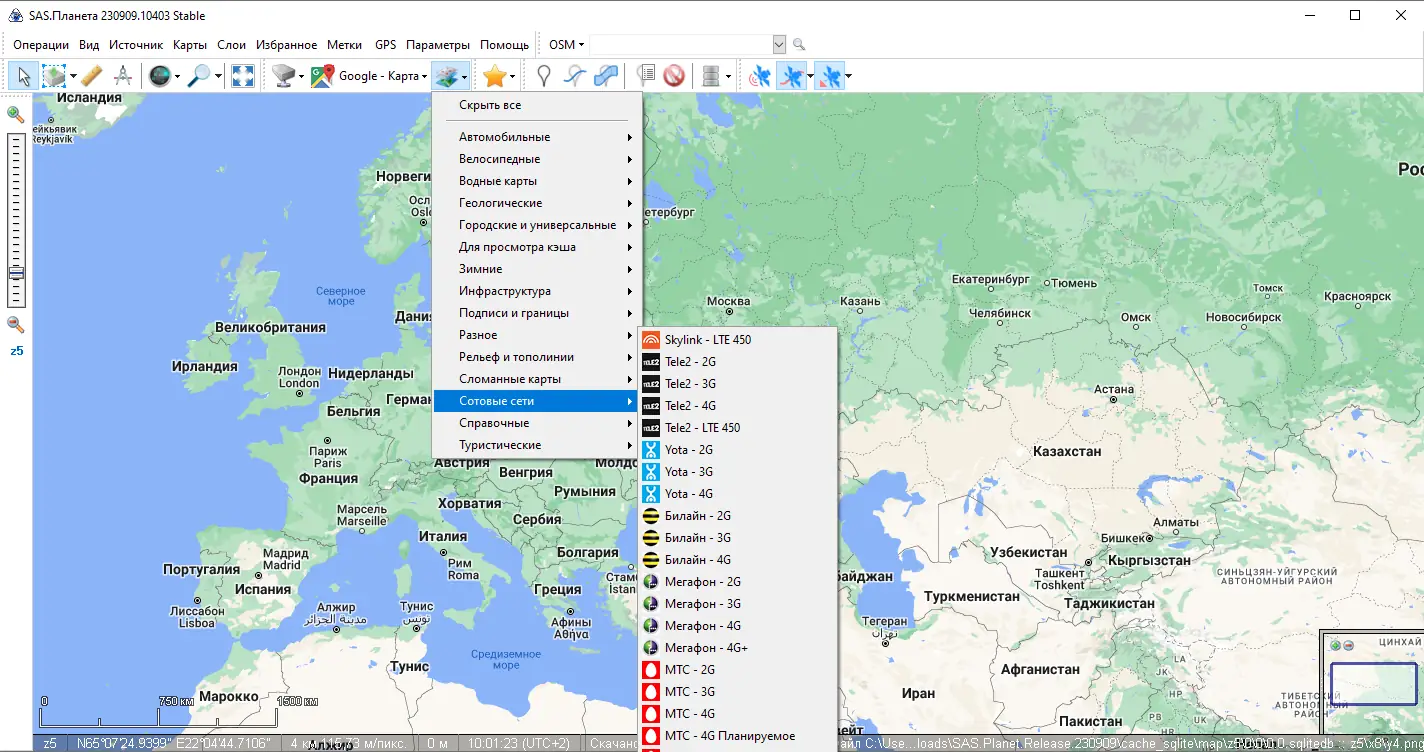Image resolution: width=1424 pixels, height=752 pixels.
Task: Open the Вид menu
Action: 89,45
